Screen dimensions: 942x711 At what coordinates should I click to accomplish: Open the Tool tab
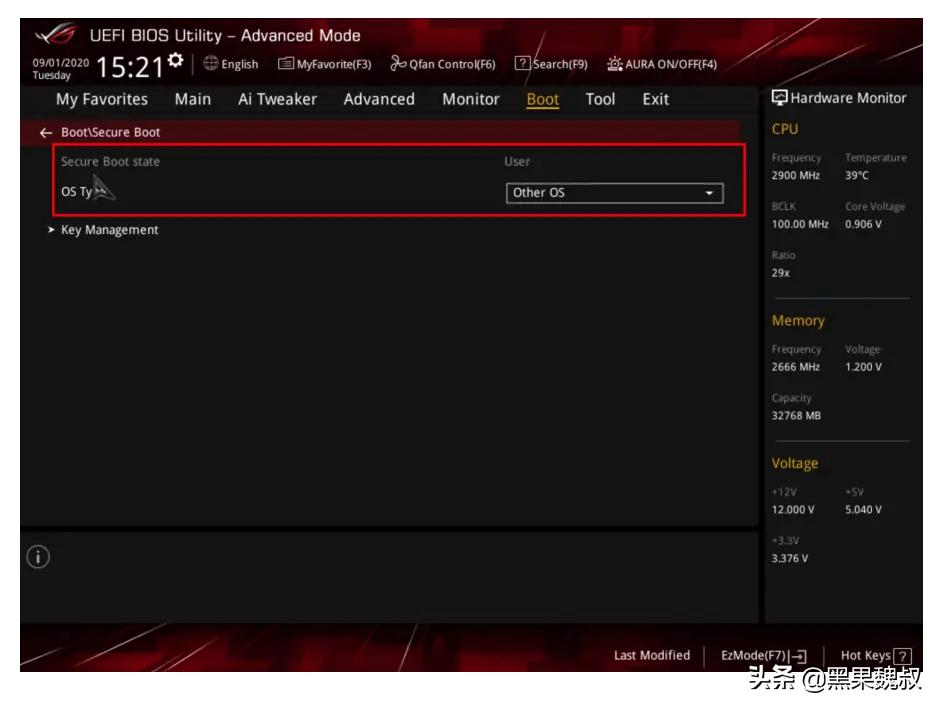point(600,99)
